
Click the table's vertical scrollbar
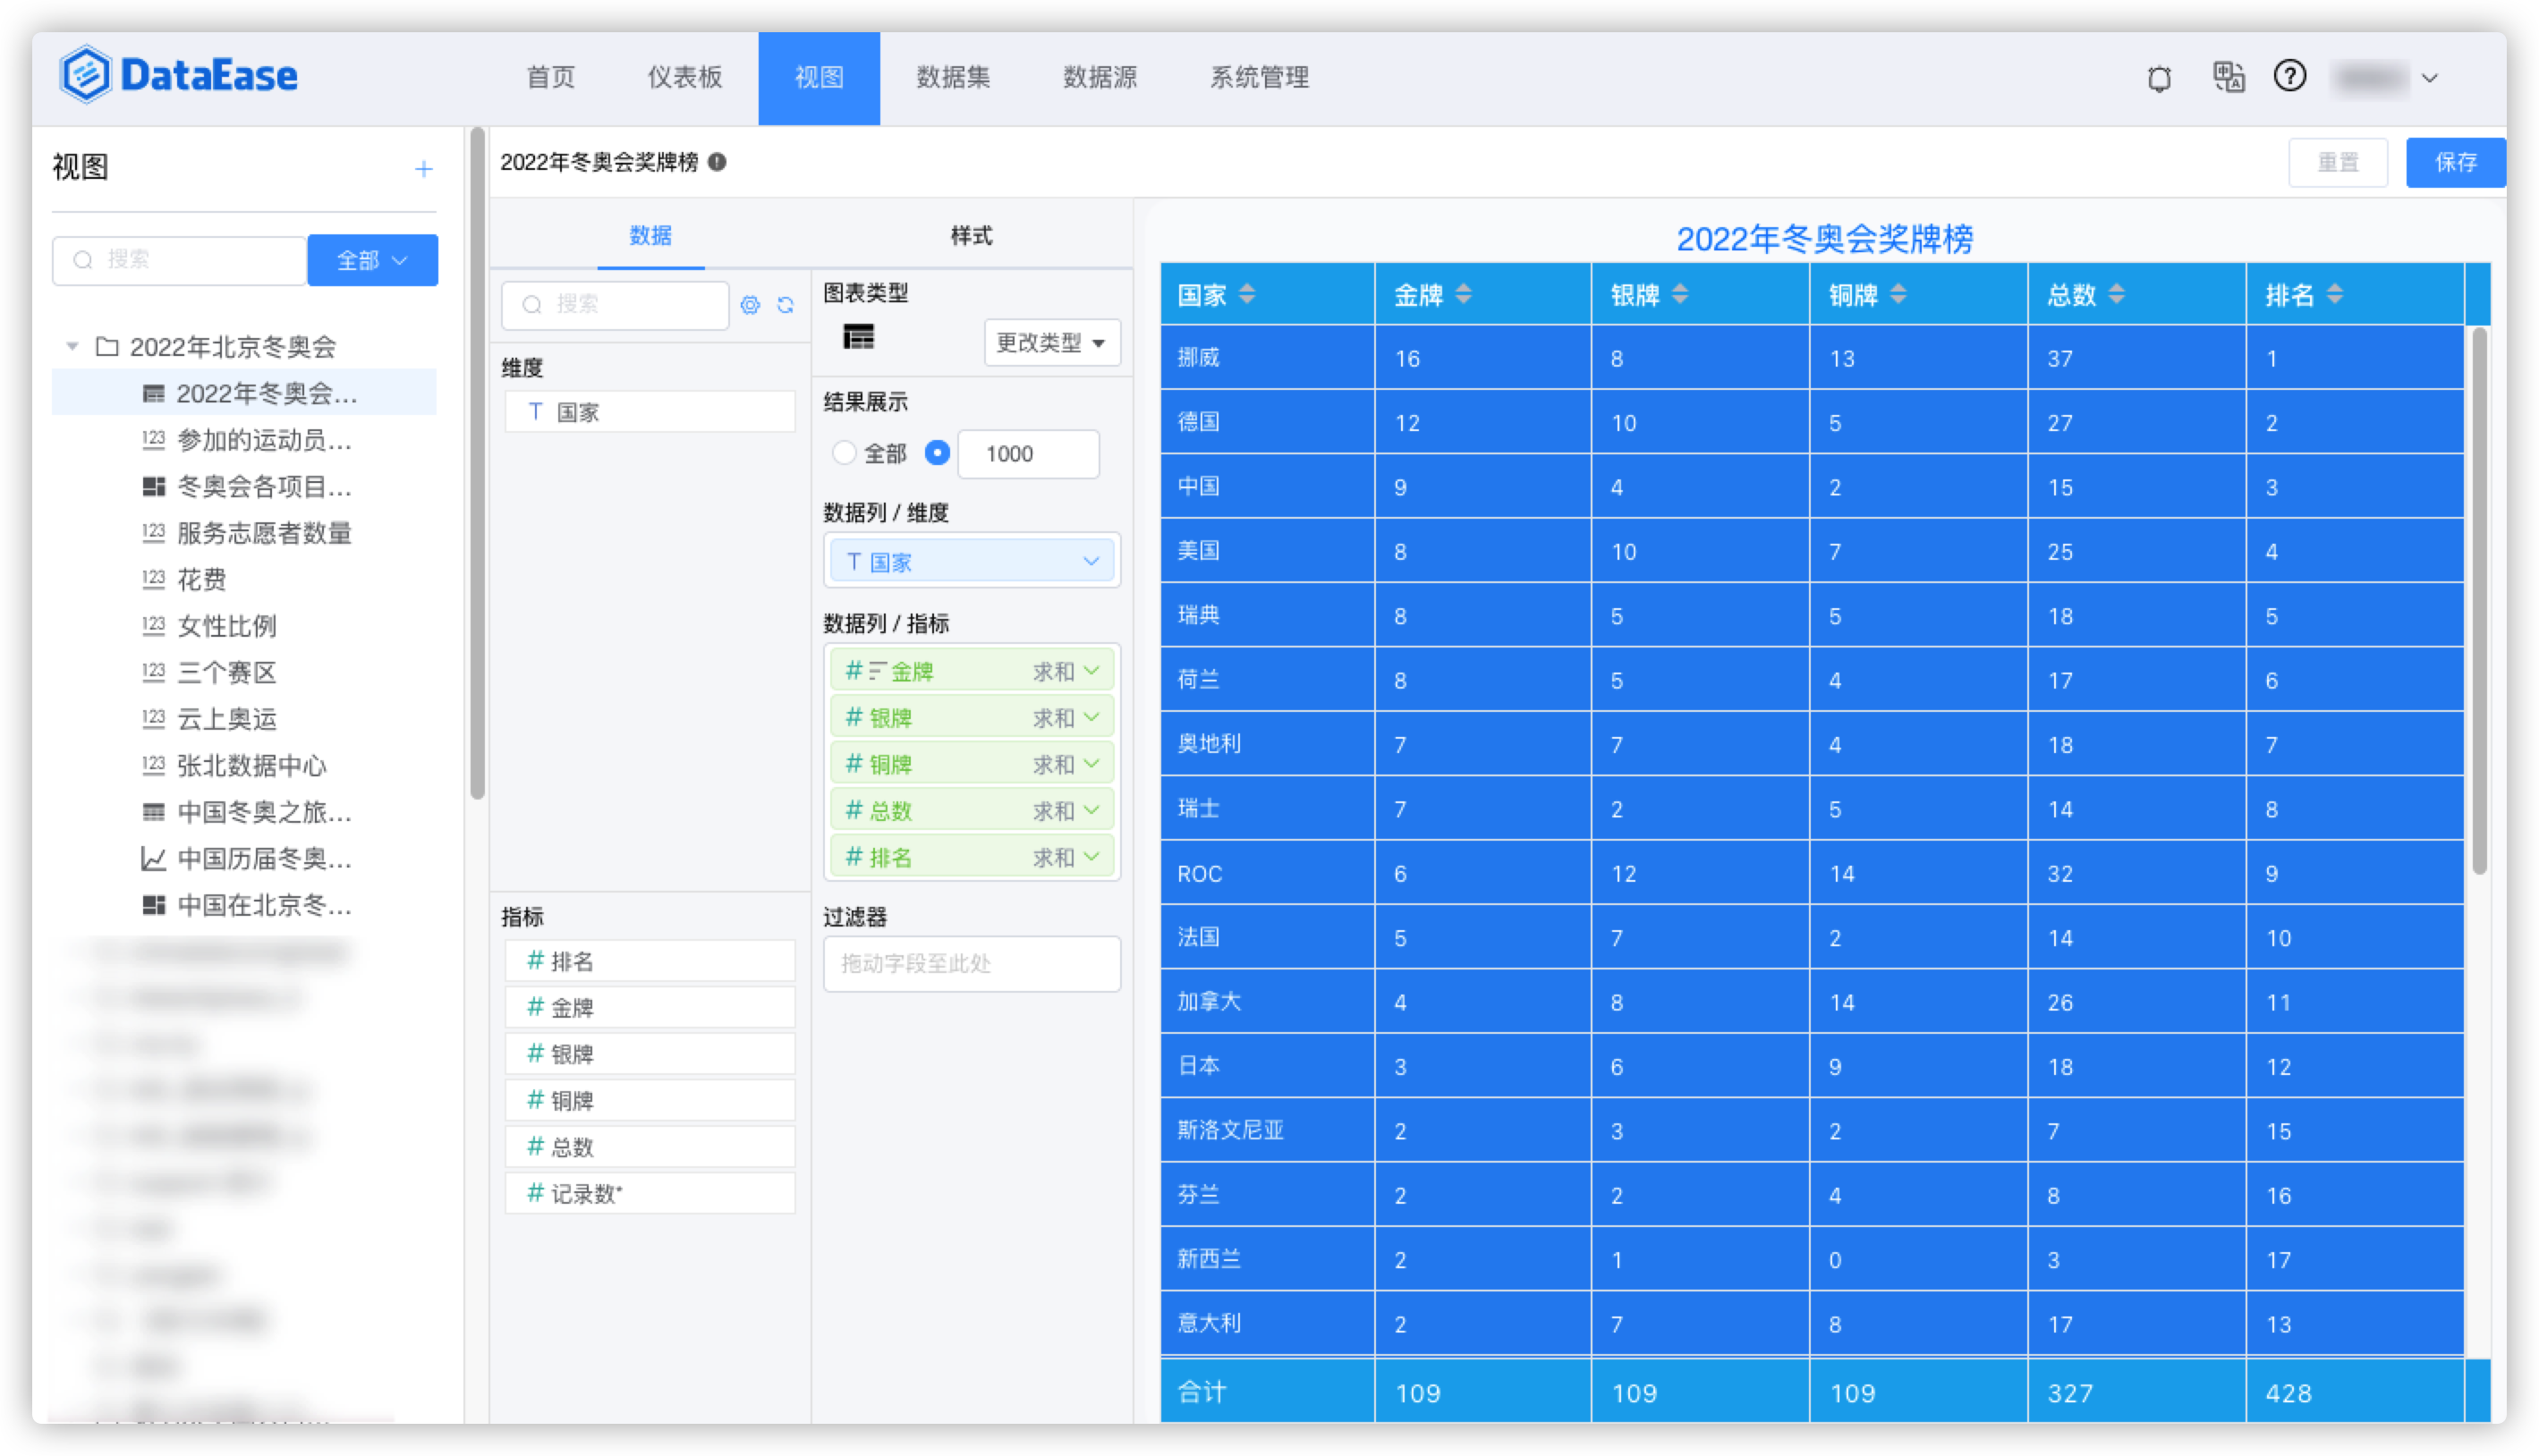pos(2478,600)
